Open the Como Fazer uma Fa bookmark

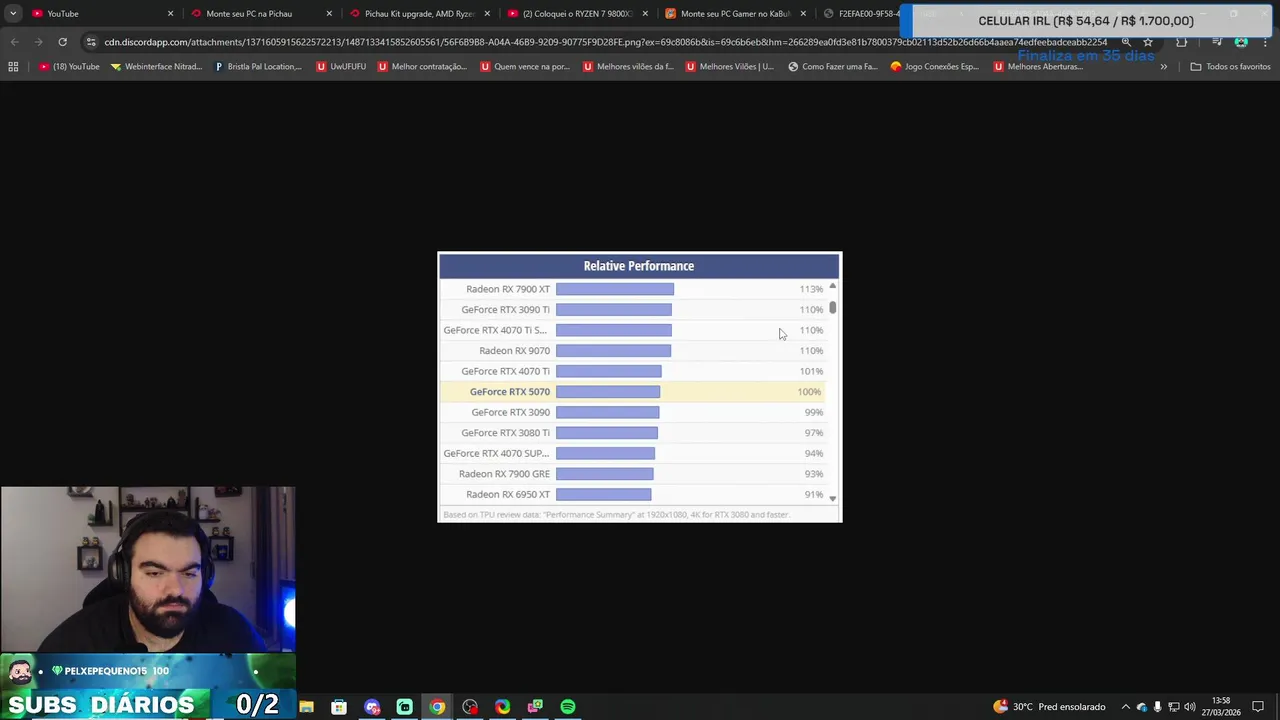pos(832,67)
